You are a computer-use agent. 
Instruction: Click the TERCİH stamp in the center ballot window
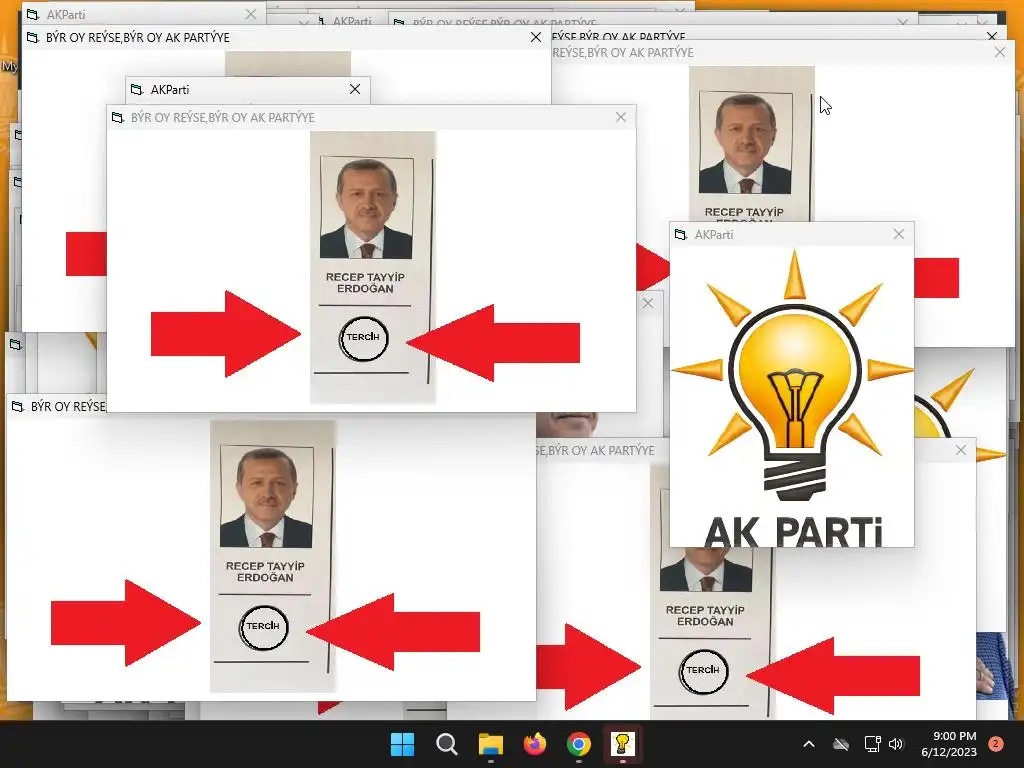(x=363, y=338)
